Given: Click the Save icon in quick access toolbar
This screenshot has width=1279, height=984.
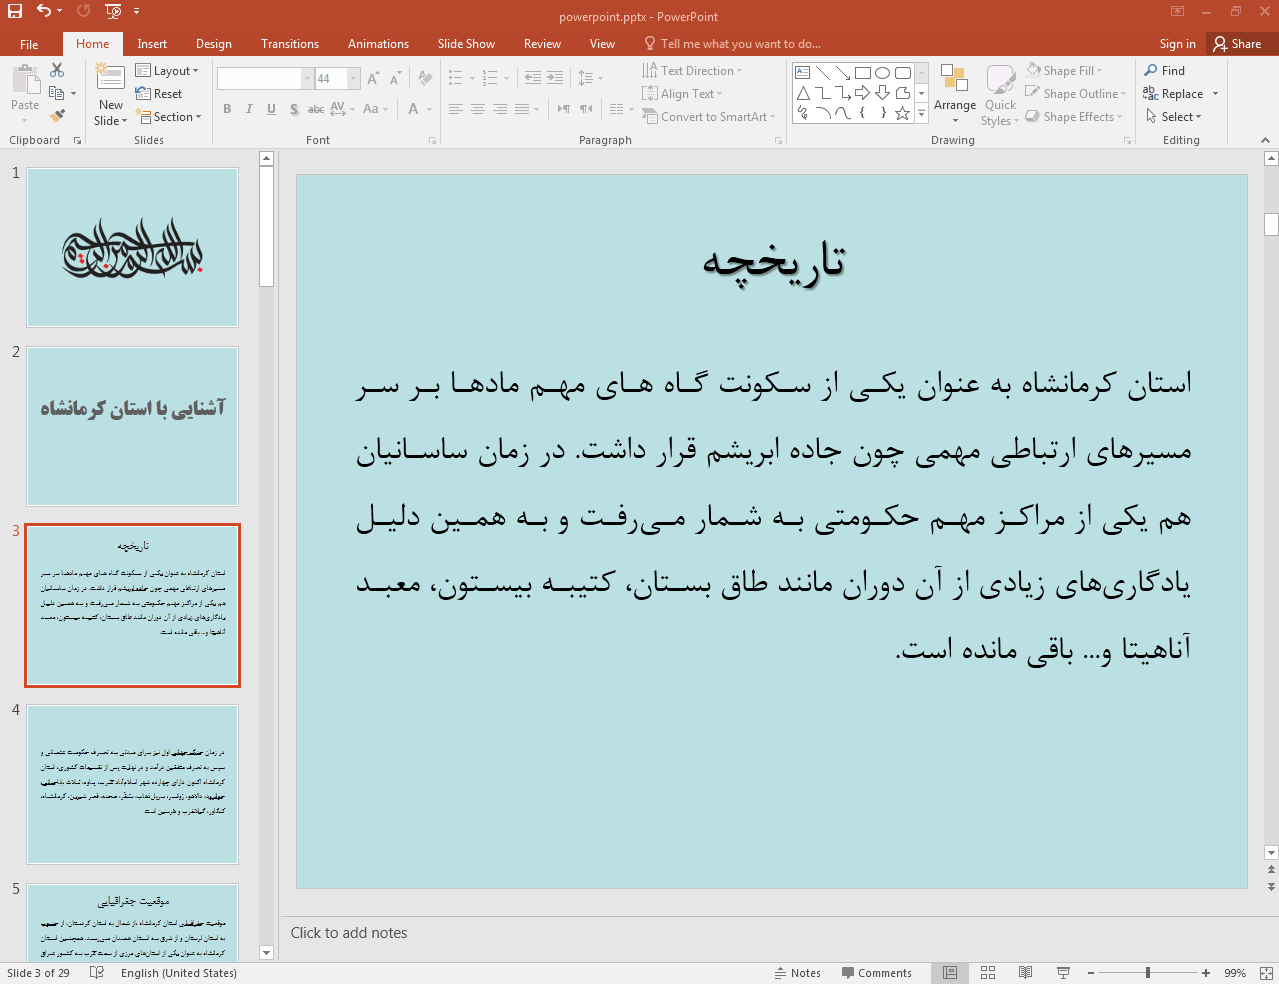Looking at the screenshot, I should coord(15,11).
